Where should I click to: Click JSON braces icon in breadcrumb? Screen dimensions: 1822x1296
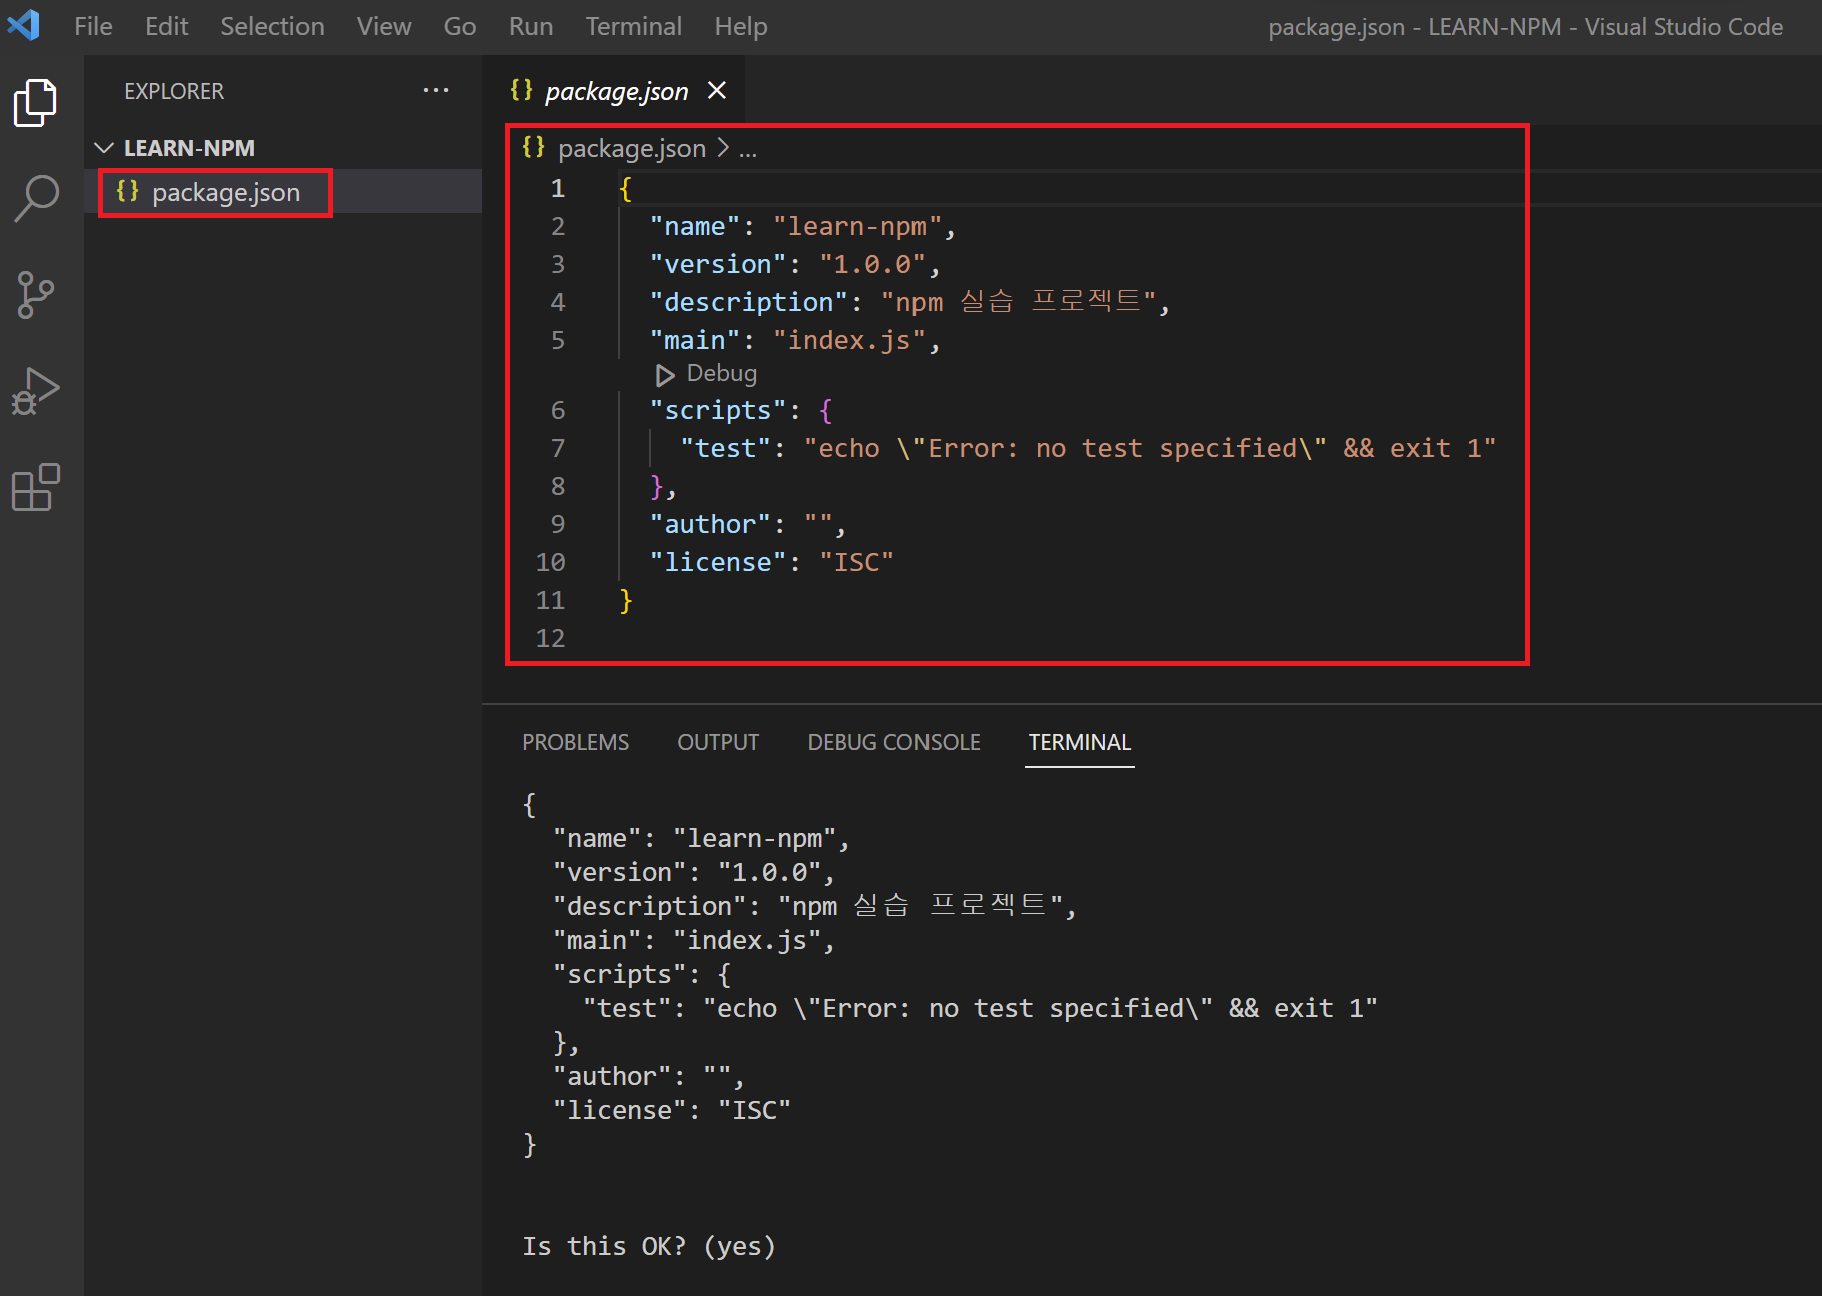(534, 148)
